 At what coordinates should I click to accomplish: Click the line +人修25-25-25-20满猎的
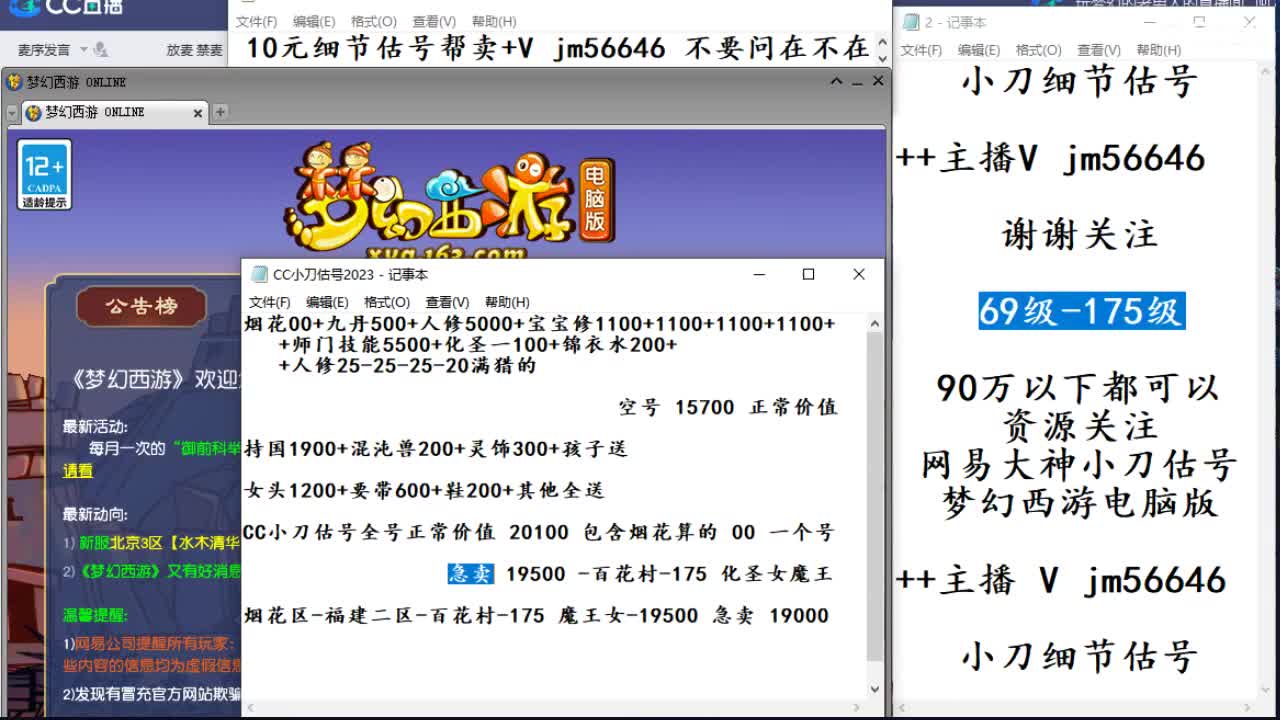pyautogui.click(x=408, y=365)
